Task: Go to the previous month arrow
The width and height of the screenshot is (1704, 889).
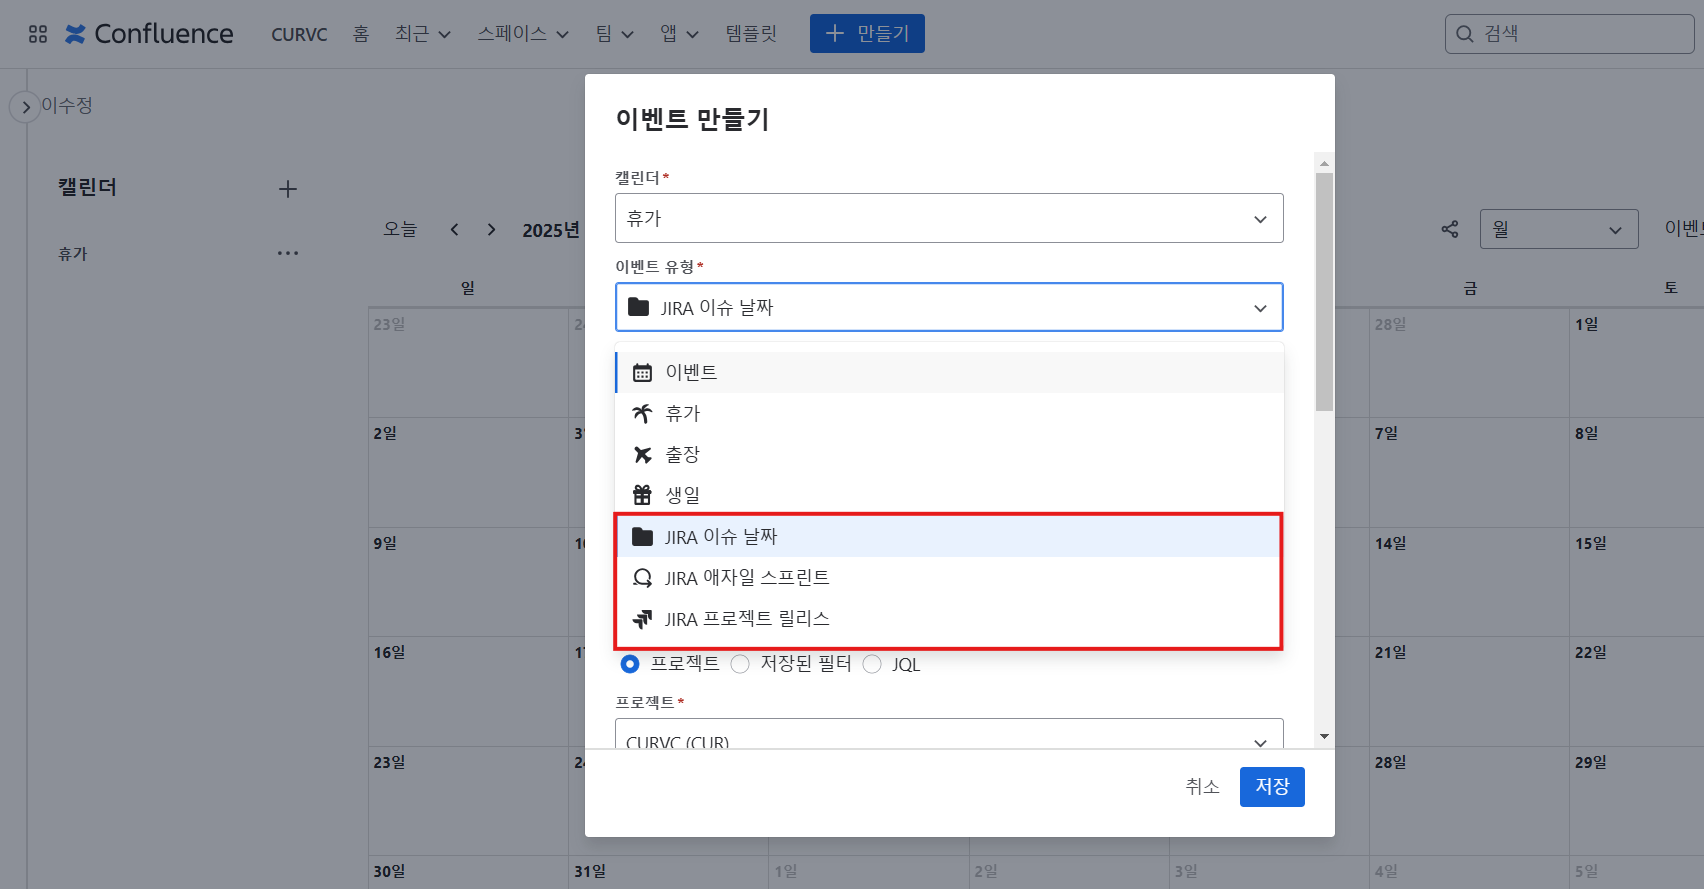Action: [454, 229]
